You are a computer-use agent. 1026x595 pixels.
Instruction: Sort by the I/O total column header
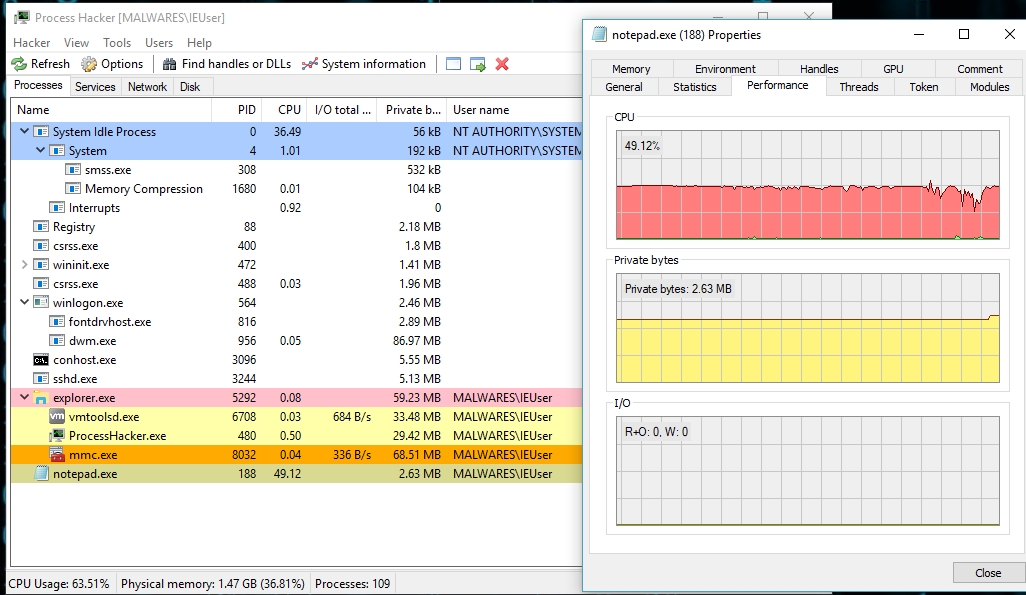(343, 110)
